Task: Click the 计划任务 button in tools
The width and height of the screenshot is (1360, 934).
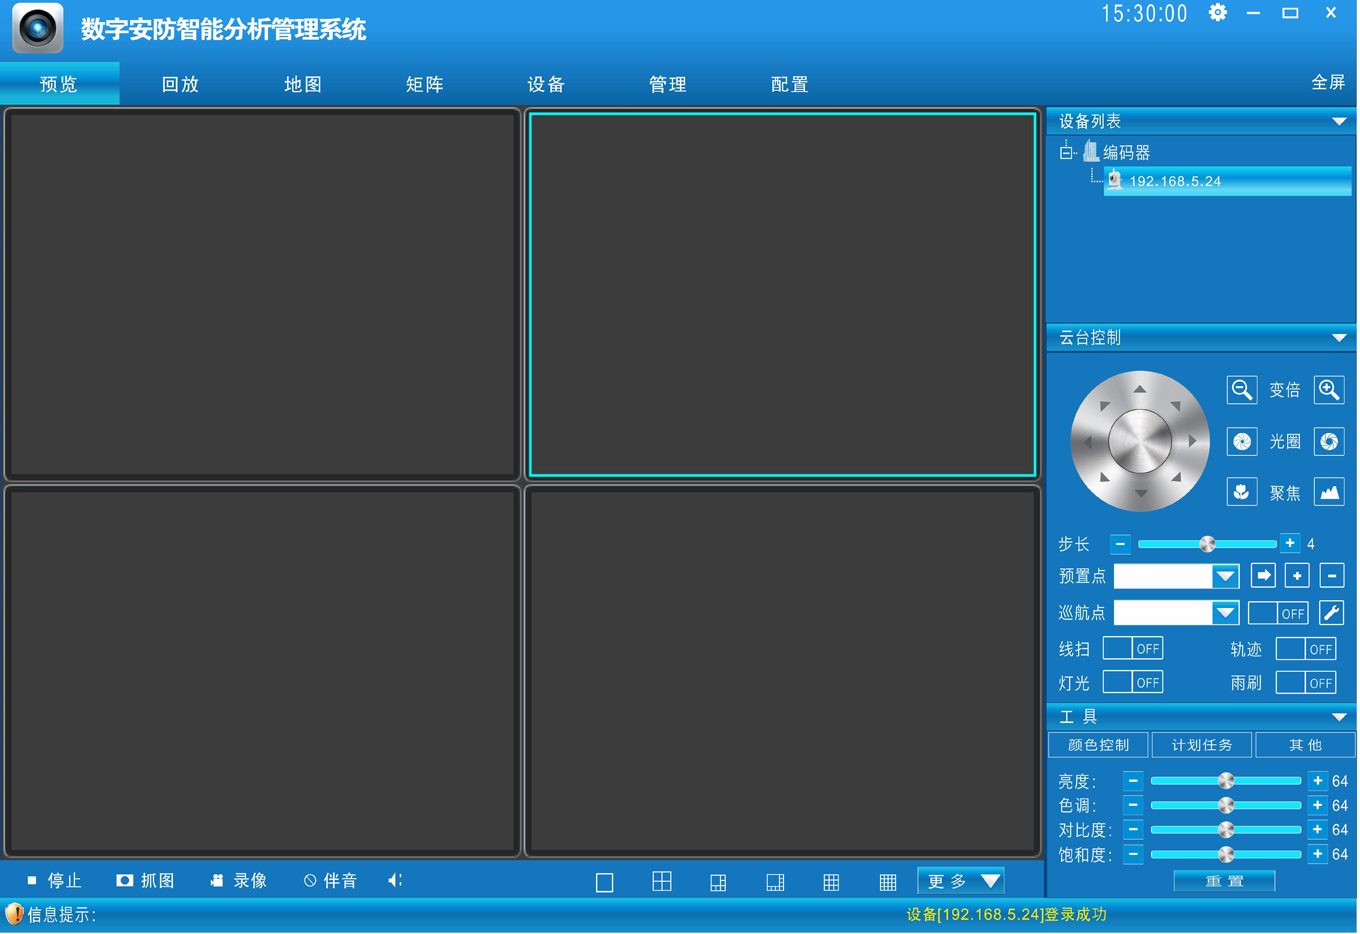Action: 1201,744
